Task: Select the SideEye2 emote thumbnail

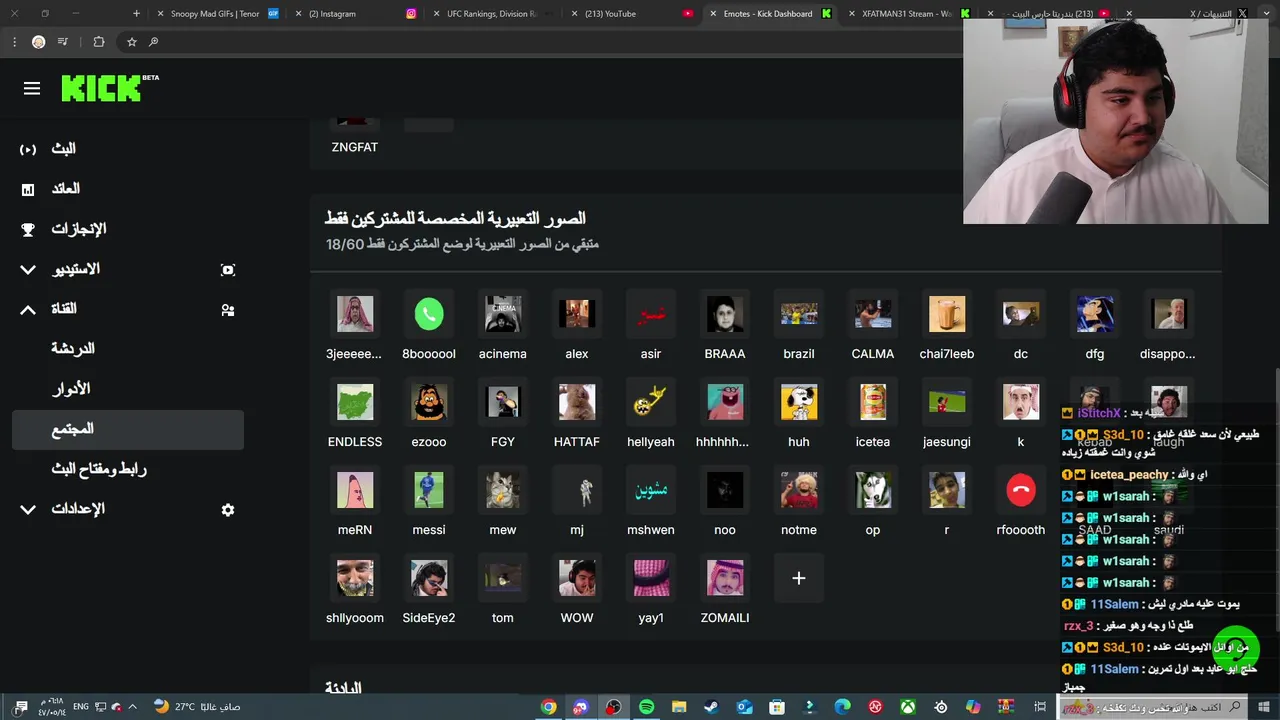Action: click(429, 578)
